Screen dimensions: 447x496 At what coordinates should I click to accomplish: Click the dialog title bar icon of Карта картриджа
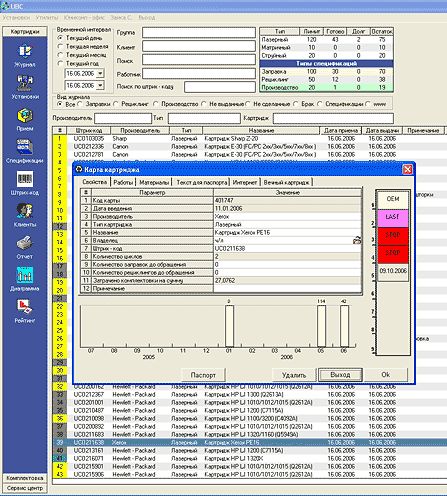(79, 169)
